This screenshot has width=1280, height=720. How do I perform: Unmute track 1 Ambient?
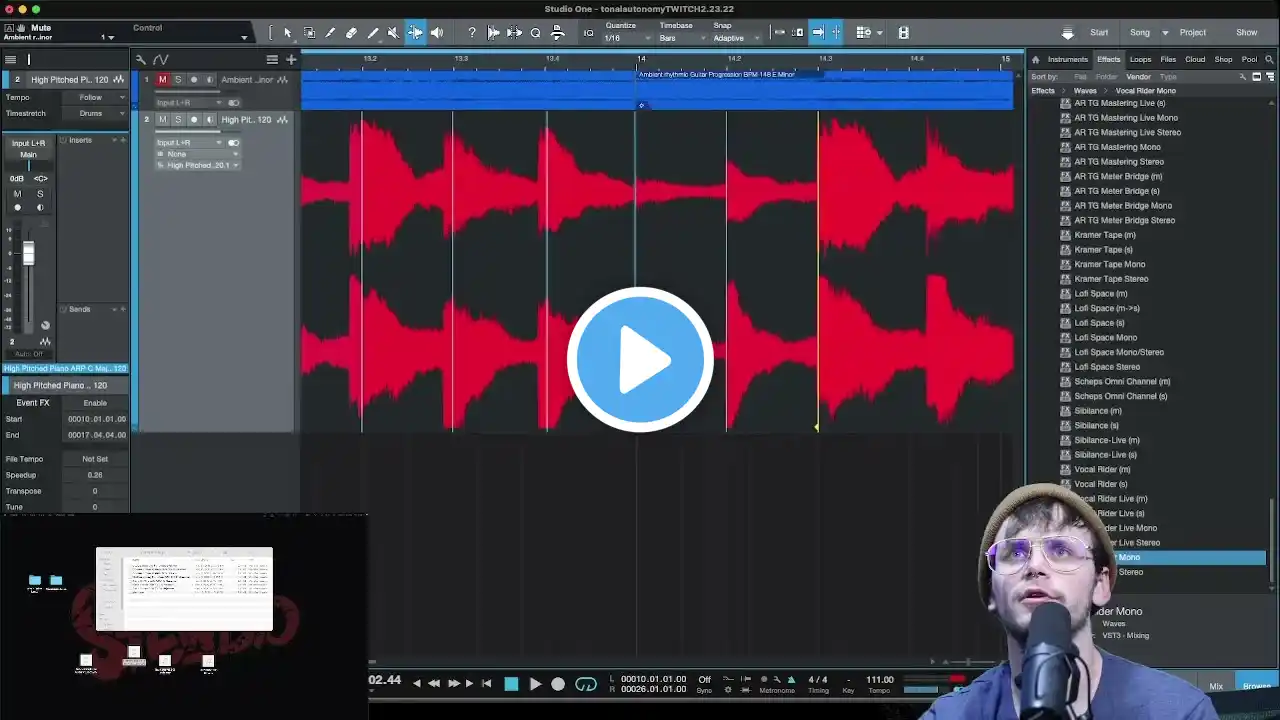pyautogui.click(x=162, y=80)
